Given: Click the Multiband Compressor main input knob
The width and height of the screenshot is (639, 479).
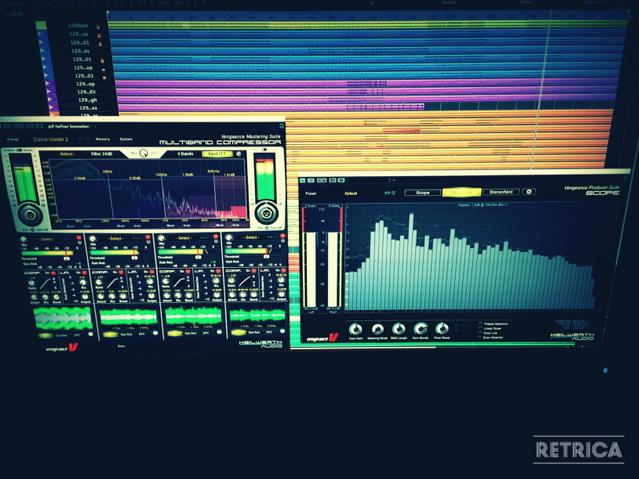Looking at the screenshot, I should 29,214.
